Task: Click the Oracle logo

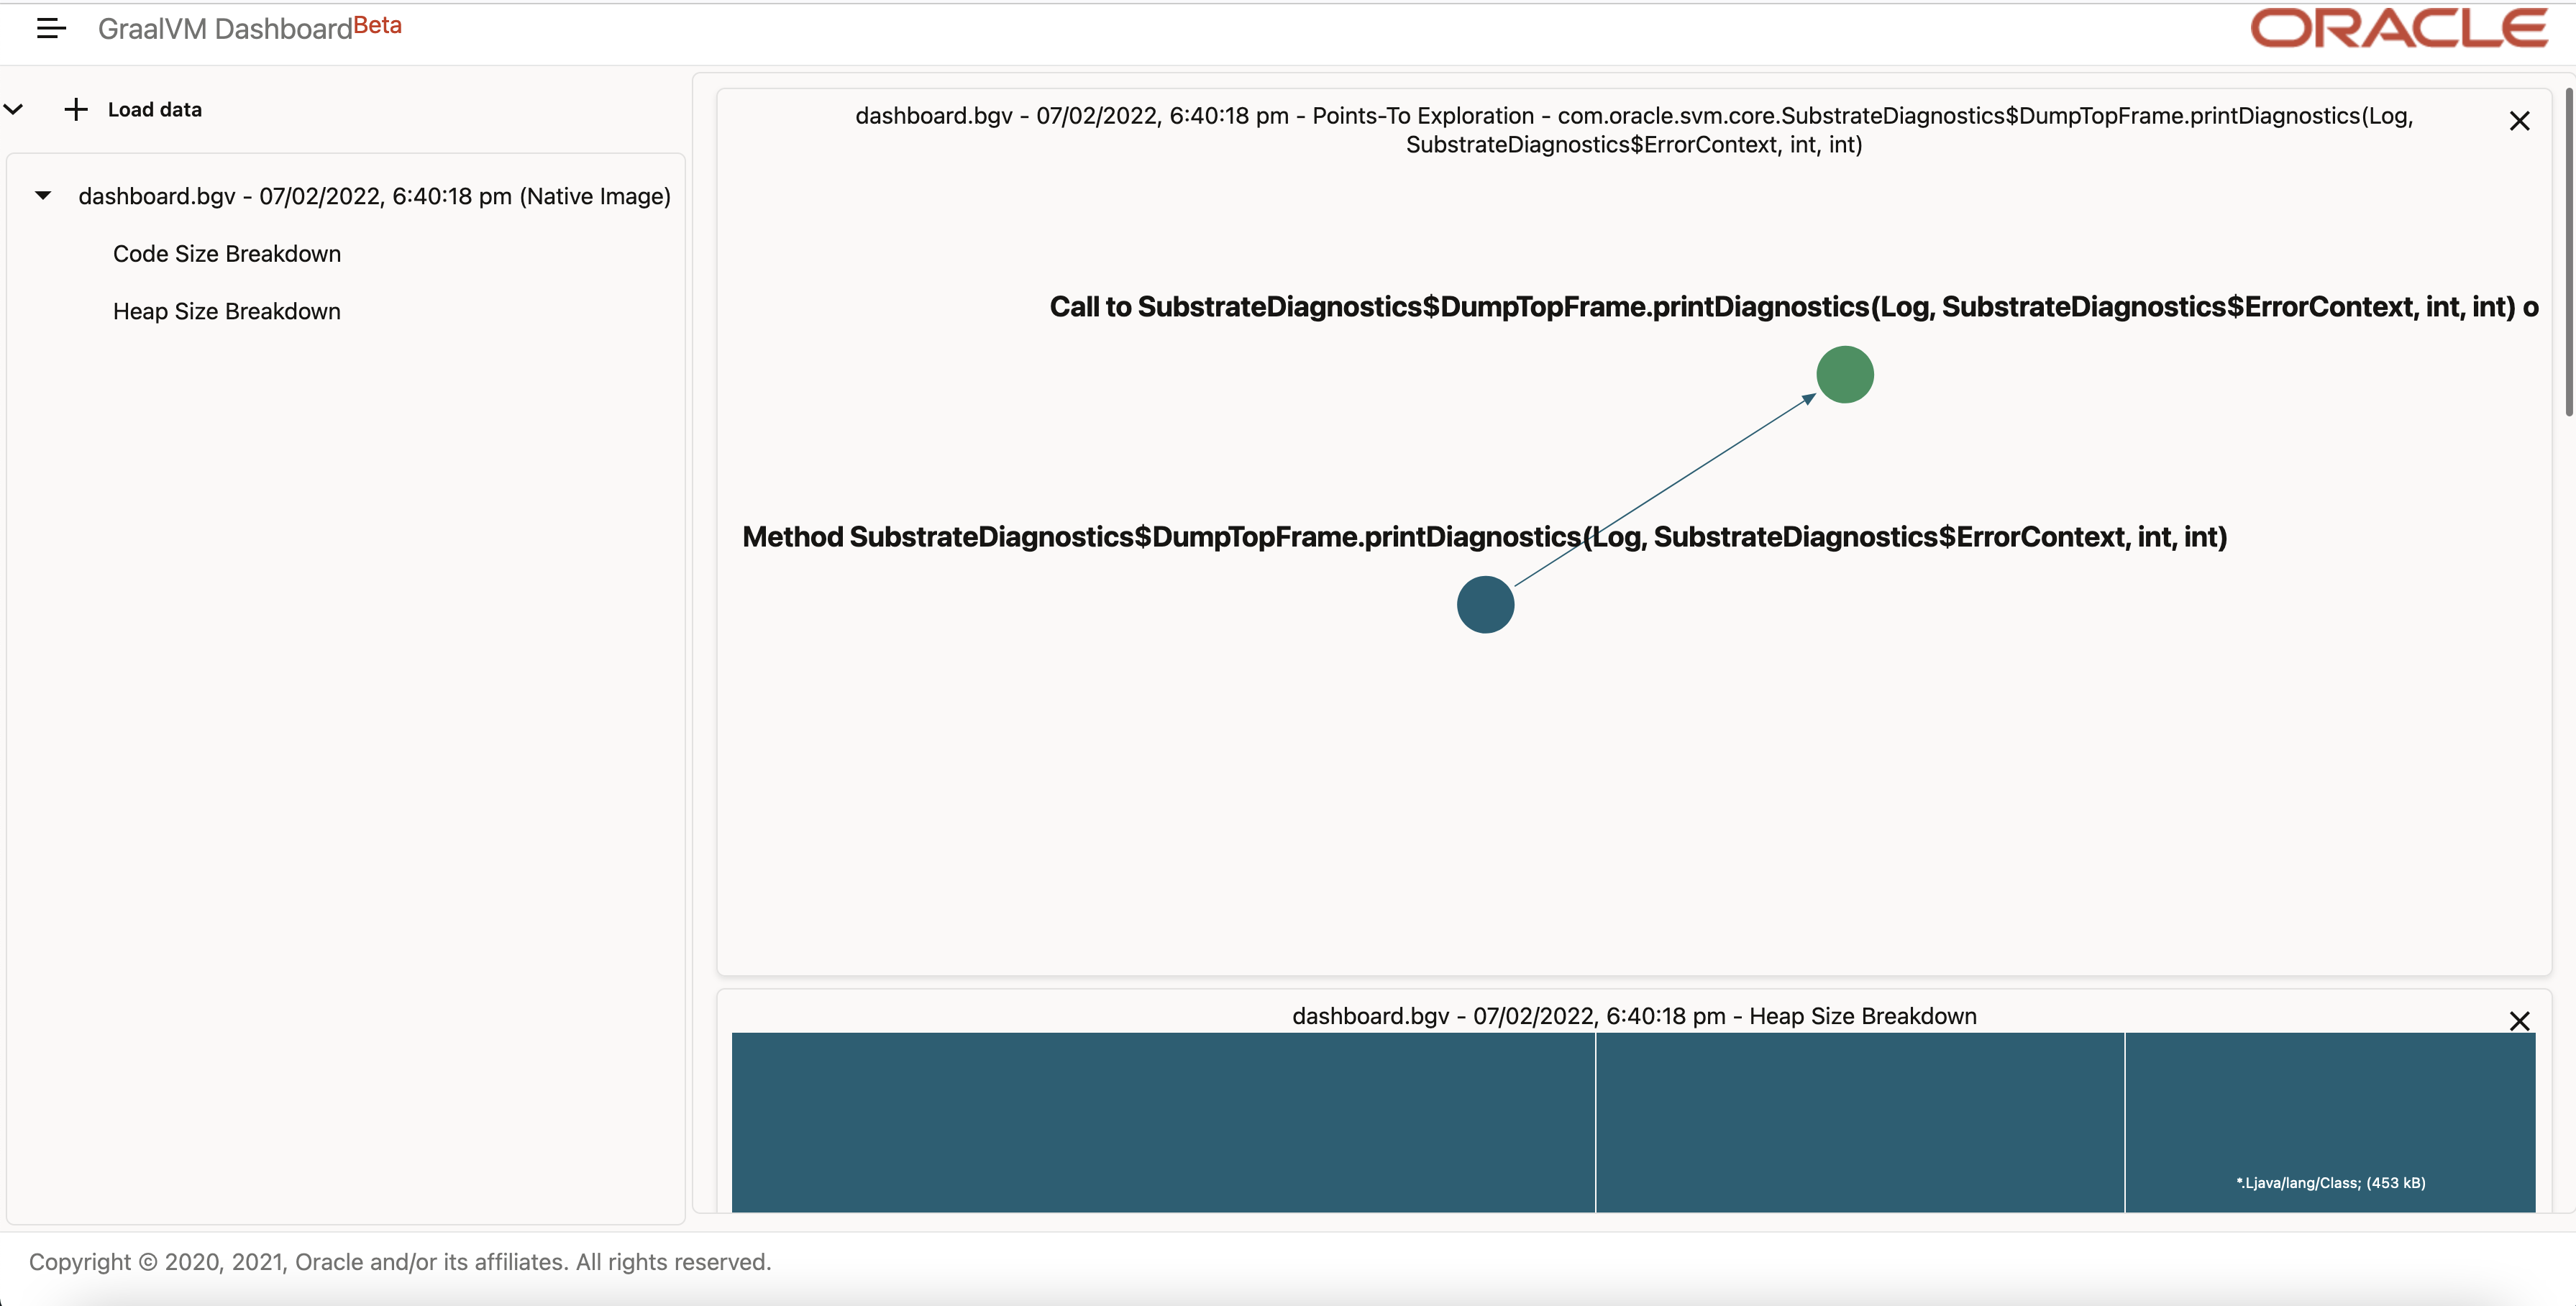Action: 2399,28
